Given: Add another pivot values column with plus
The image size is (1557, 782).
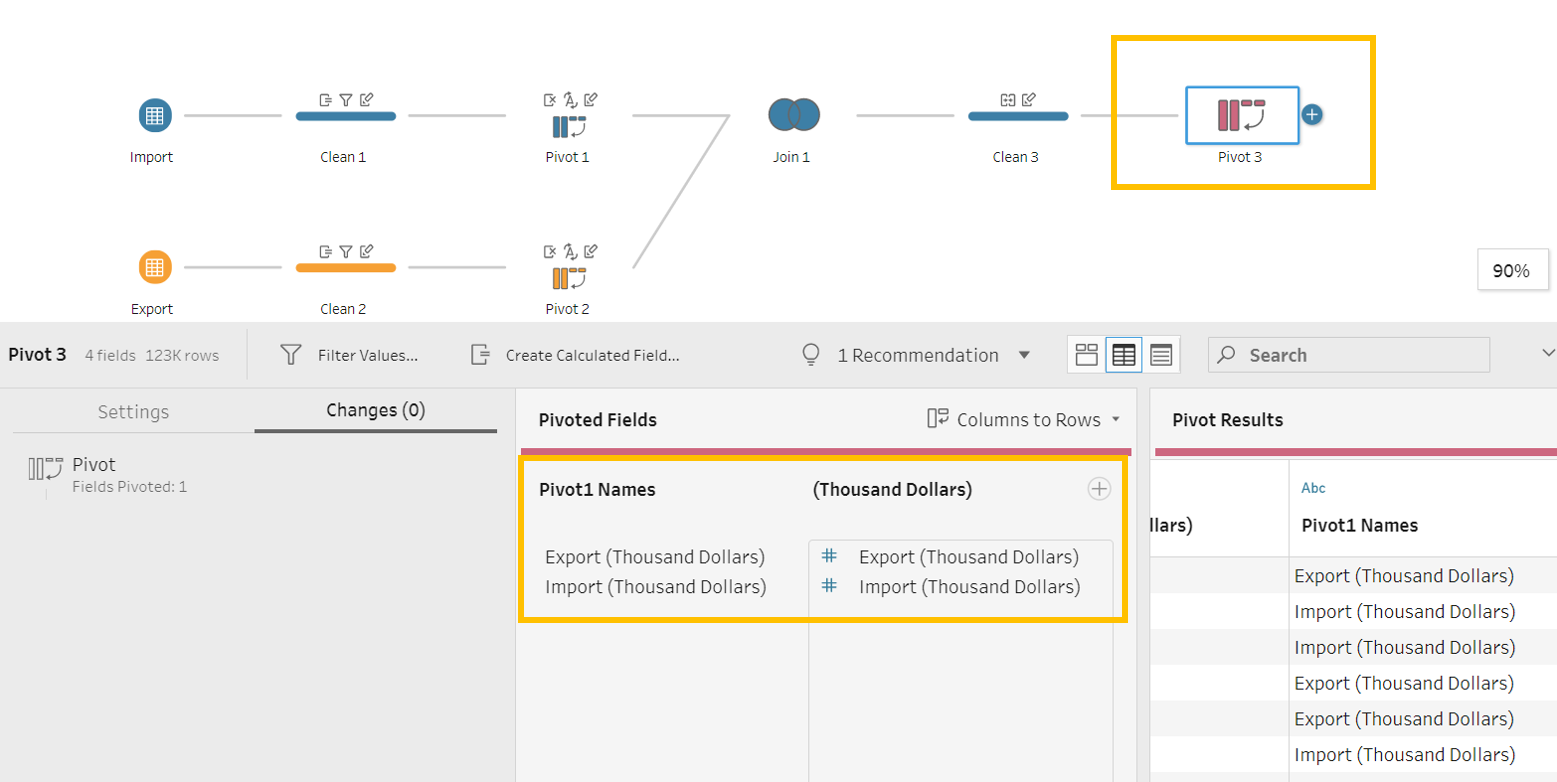Looking at the screenshot, I should [x=1098, y=489].
